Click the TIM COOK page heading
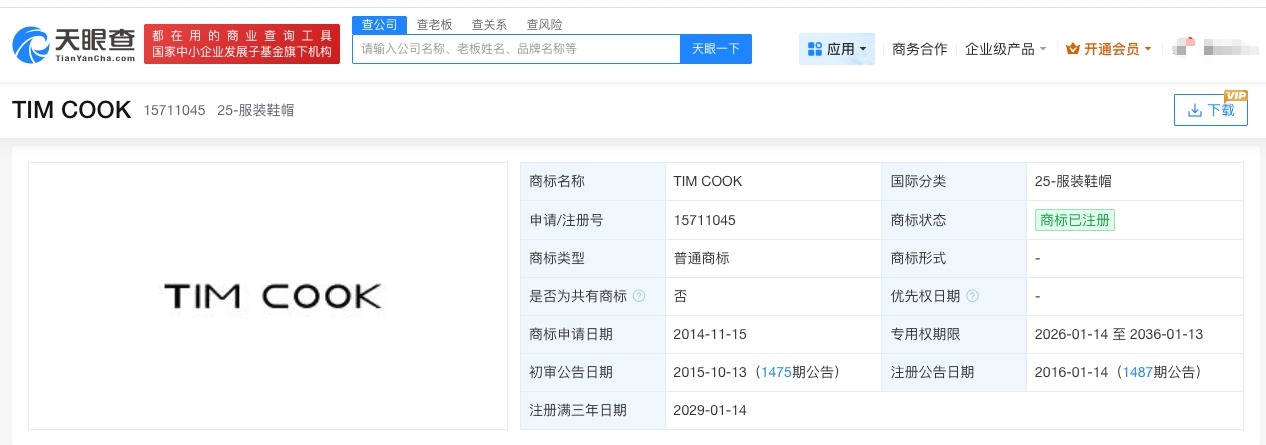The image size is (1266, 445). (x=72, y=110)
